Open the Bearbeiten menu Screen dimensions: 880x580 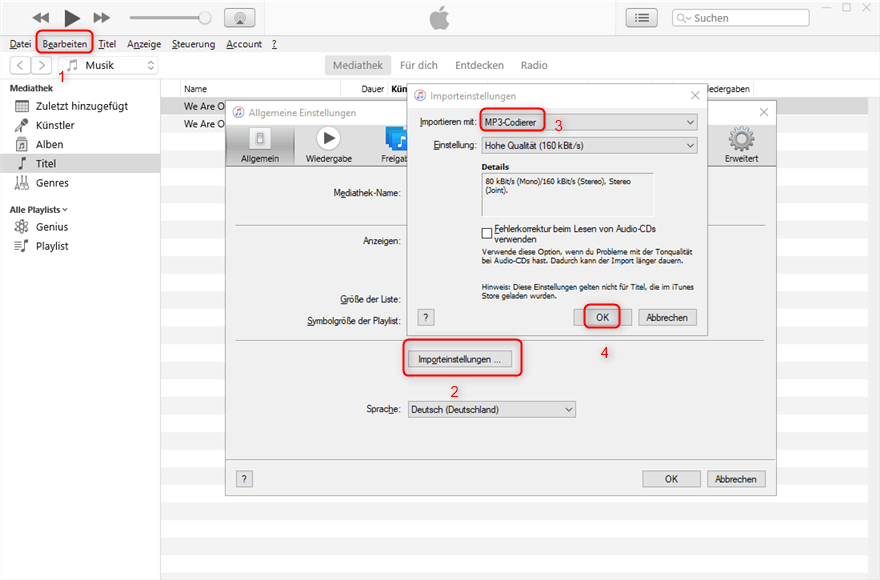tap(65, 44)
